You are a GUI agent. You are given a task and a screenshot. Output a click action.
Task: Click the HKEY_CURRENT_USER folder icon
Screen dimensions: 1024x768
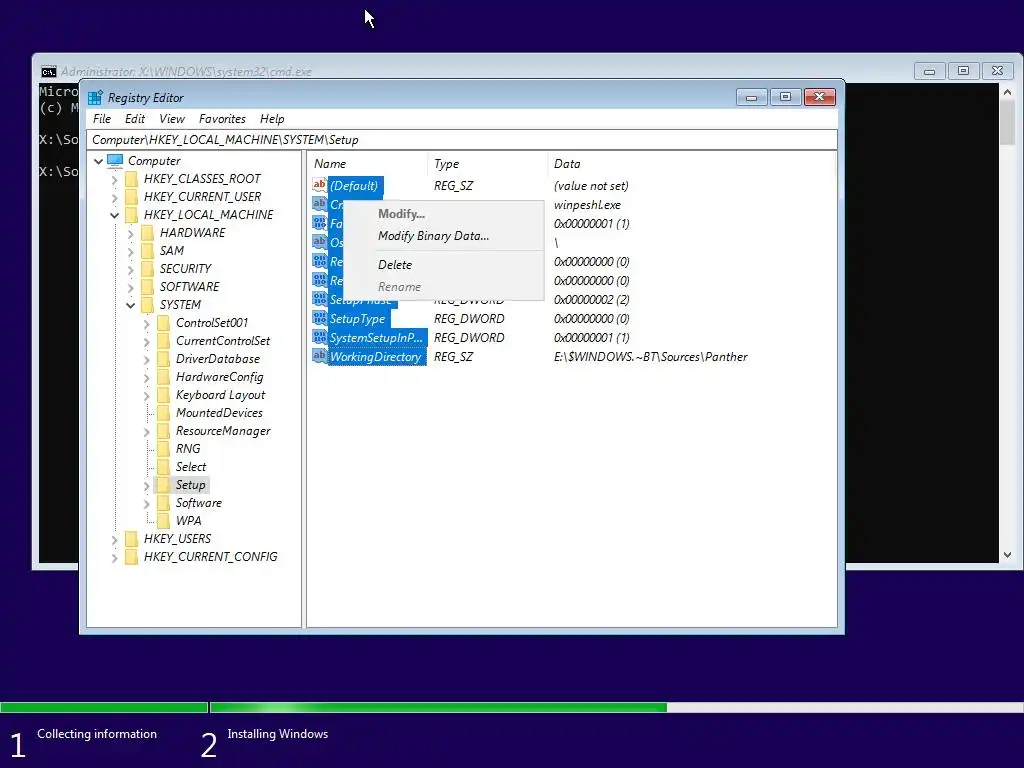tap(131, 197)
